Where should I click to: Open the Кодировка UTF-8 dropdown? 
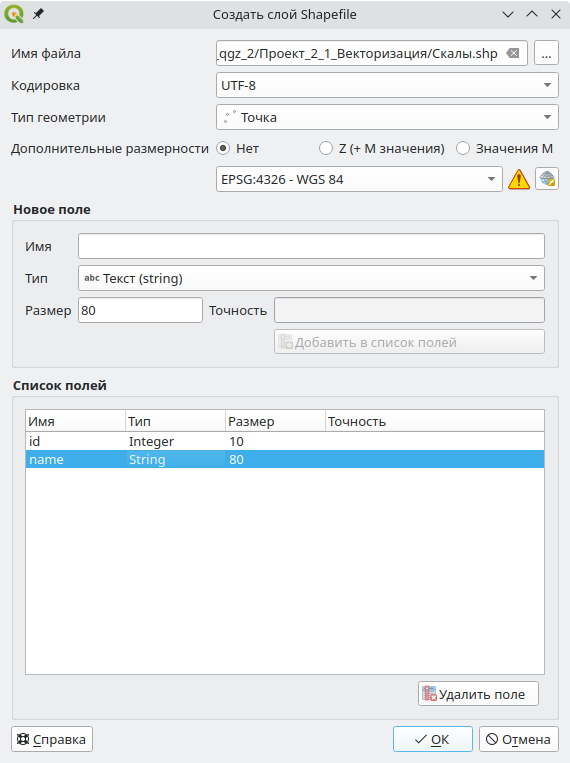tap(387, 85)
